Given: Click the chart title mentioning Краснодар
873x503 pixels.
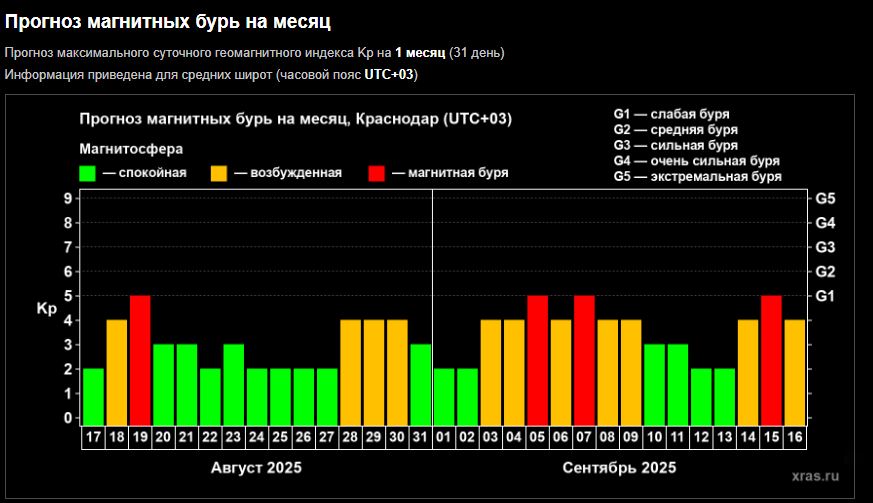Looking at the screenshot, I should pyautogui.click(x=296, y=119).
